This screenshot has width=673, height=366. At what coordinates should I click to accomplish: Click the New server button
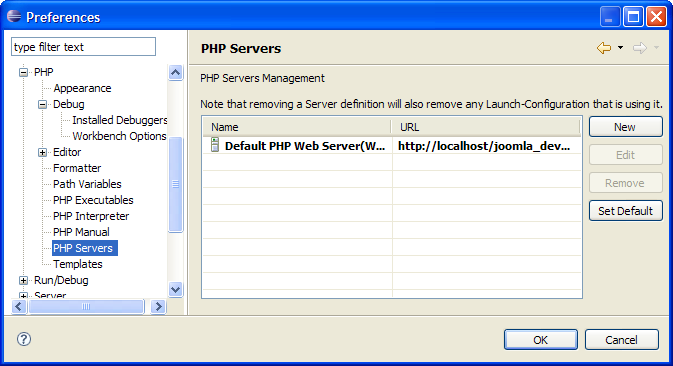click(x=625, y=127)
